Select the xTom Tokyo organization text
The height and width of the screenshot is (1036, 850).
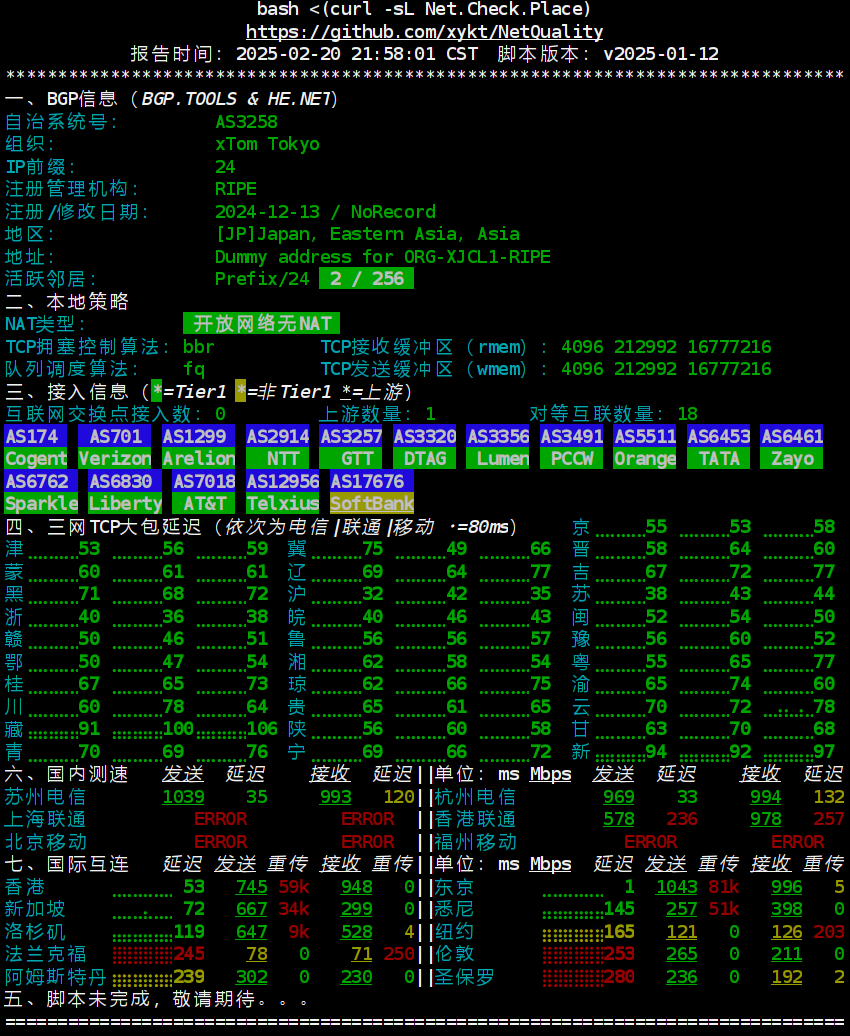pos(267,144)
